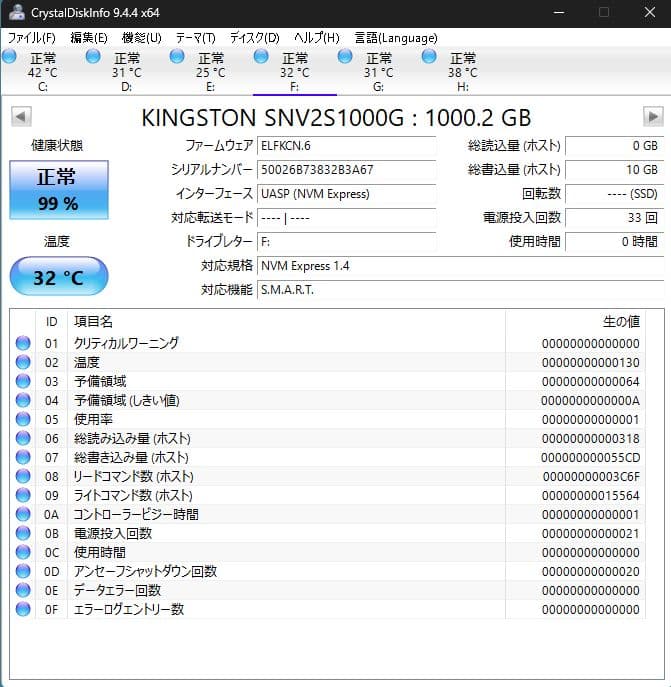The height and width of the screenshot is (687, 671).
Task: Select the コントローラービジー時間 attribute name
Action: coord(136,514)
